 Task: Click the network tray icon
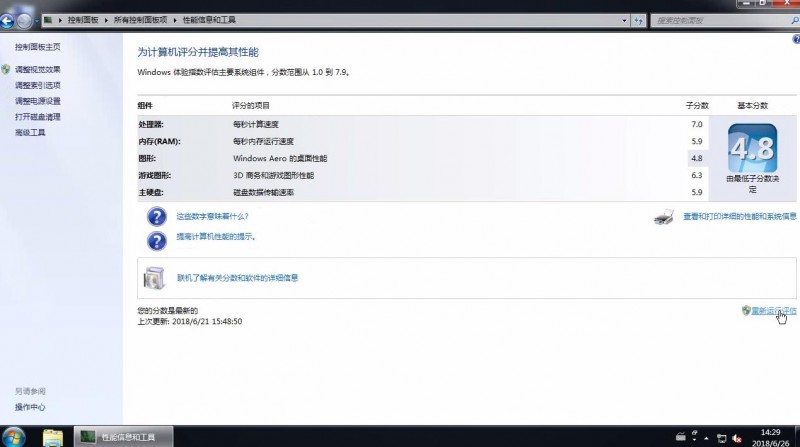(x=721, y=438)
